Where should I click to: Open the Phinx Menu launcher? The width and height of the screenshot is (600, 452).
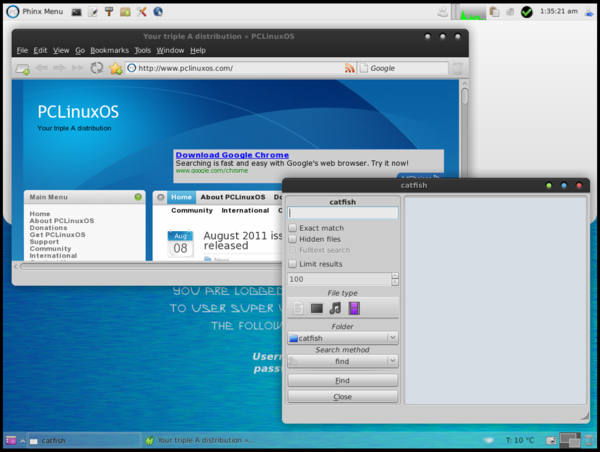click(x=34, y=11)
